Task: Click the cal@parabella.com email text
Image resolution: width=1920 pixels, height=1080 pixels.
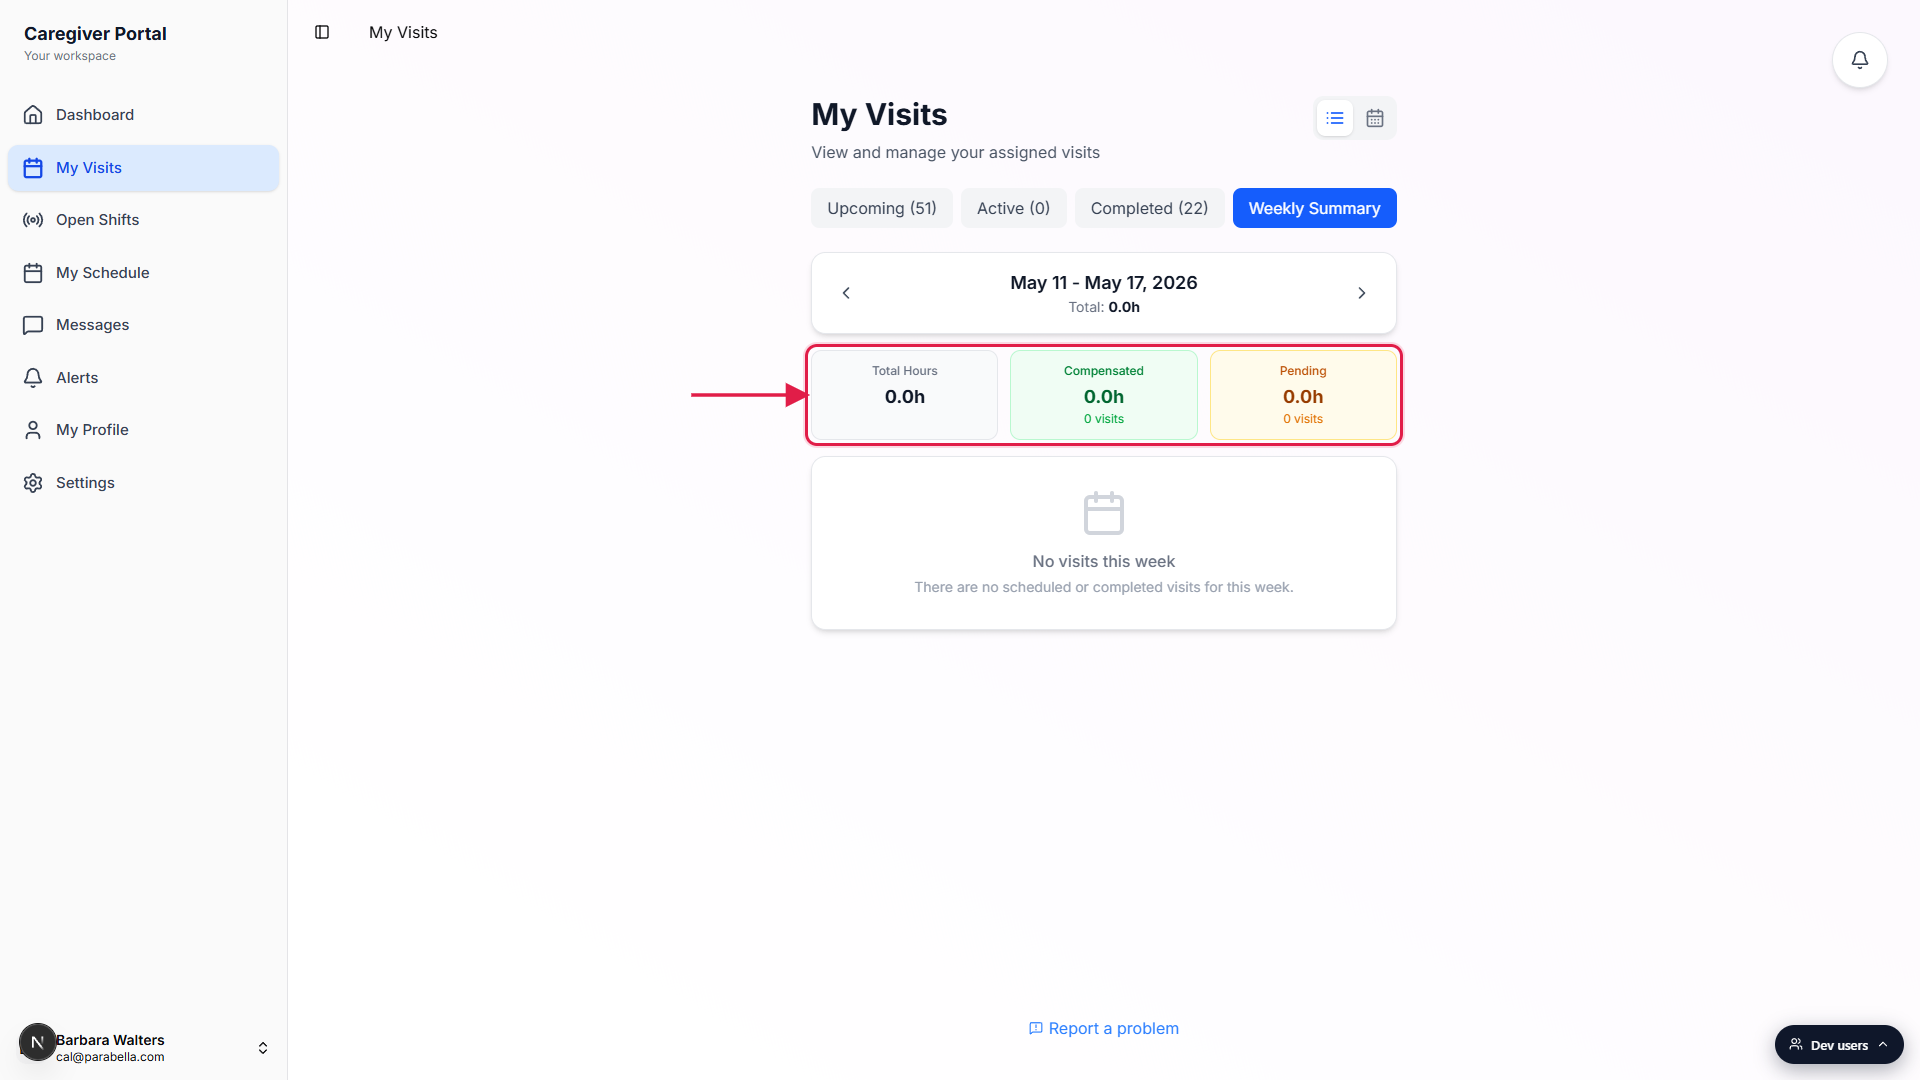Action: pyautogui.click(x=110, y=1057)
